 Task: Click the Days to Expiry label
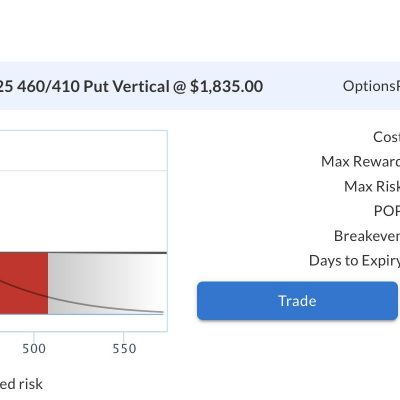[354, 261]
